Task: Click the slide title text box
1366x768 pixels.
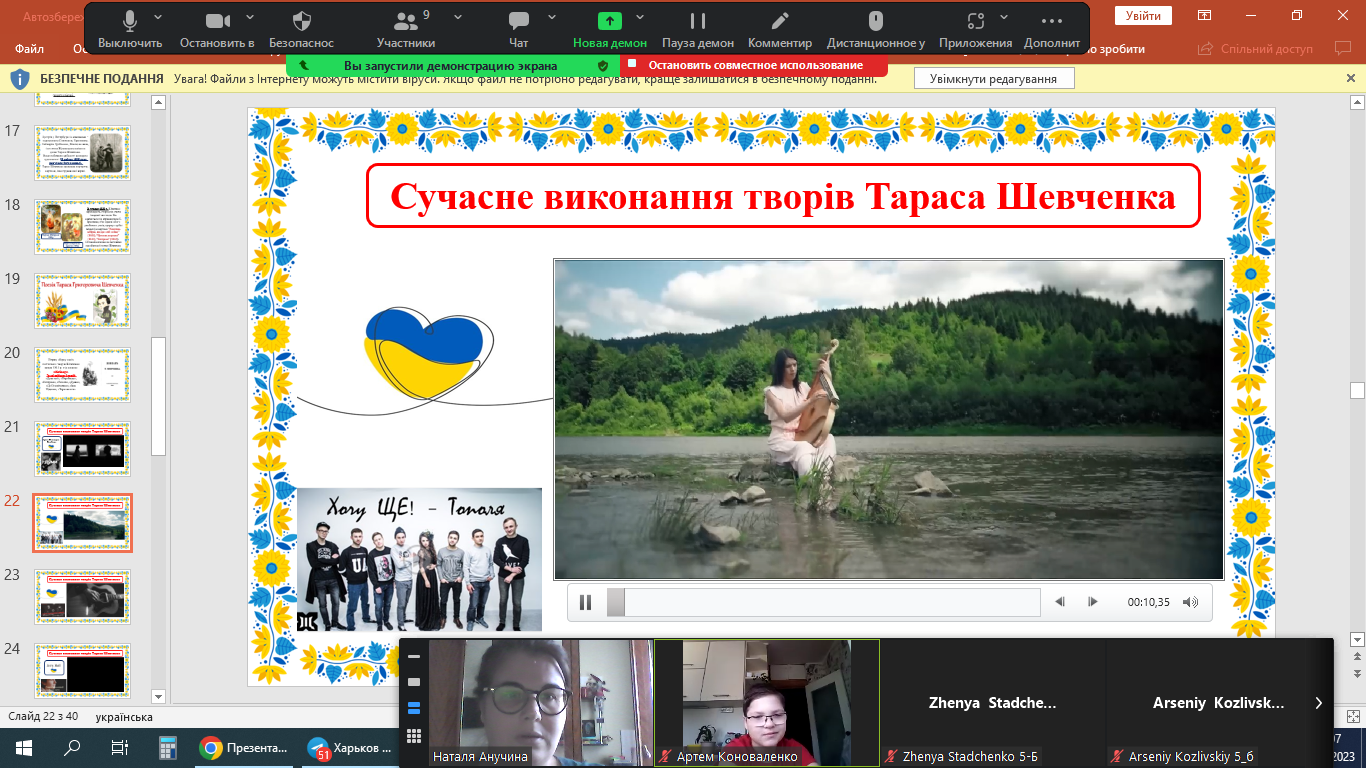Action: pos(783,196)
